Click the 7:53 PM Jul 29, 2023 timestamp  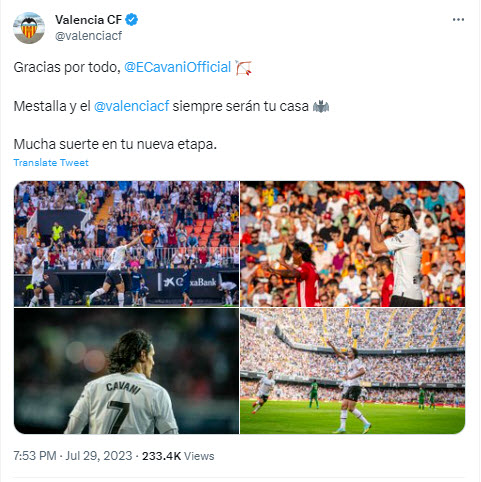tap(73, 456)
